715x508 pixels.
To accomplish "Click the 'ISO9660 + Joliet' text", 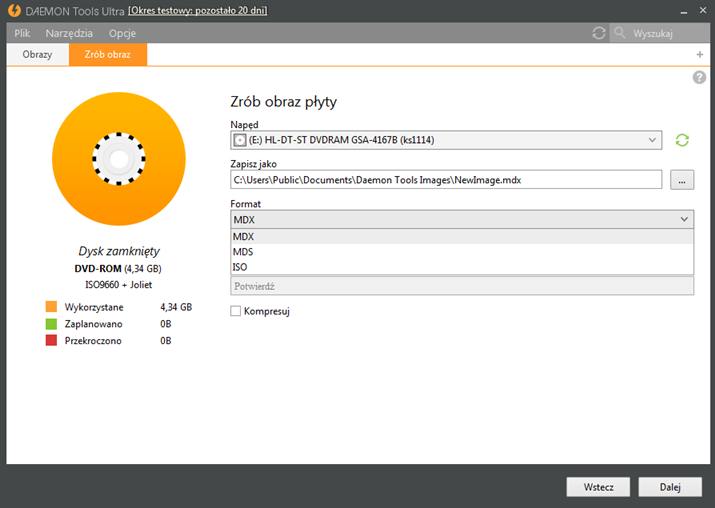I will point(119,285).
